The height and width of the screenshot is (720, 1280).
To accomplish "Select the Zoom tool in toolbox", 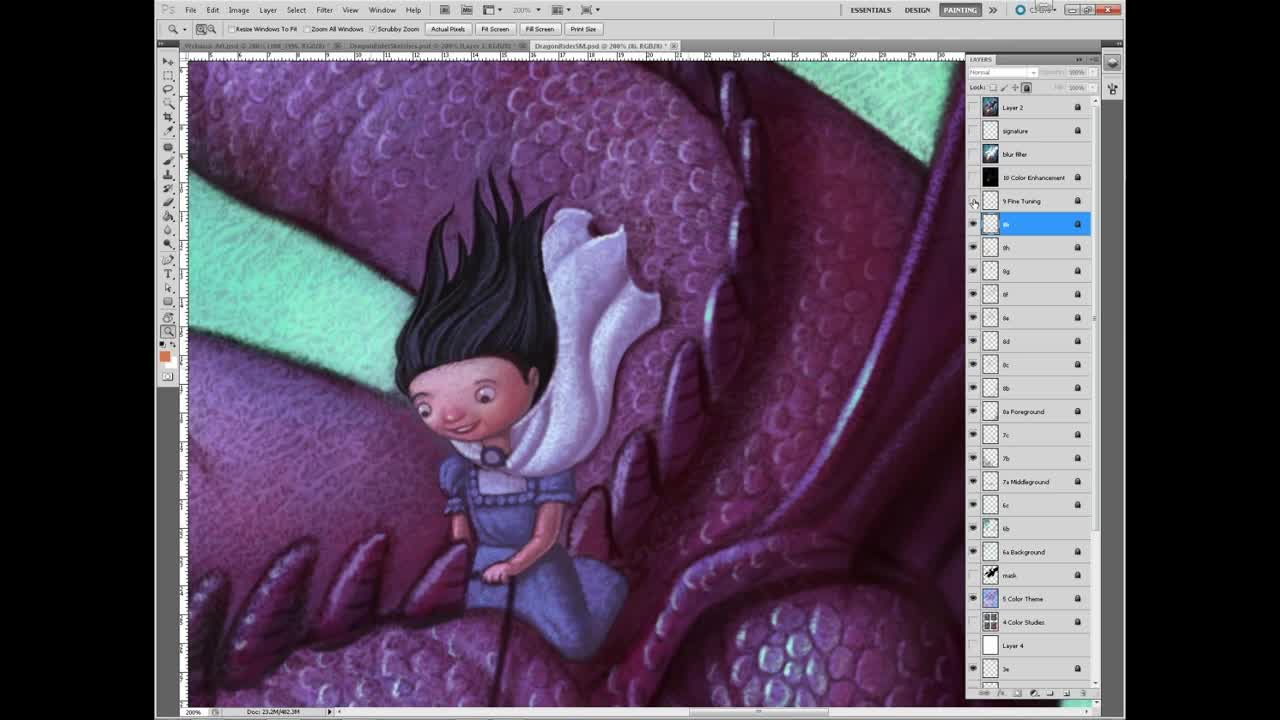I will pos(168,332).
